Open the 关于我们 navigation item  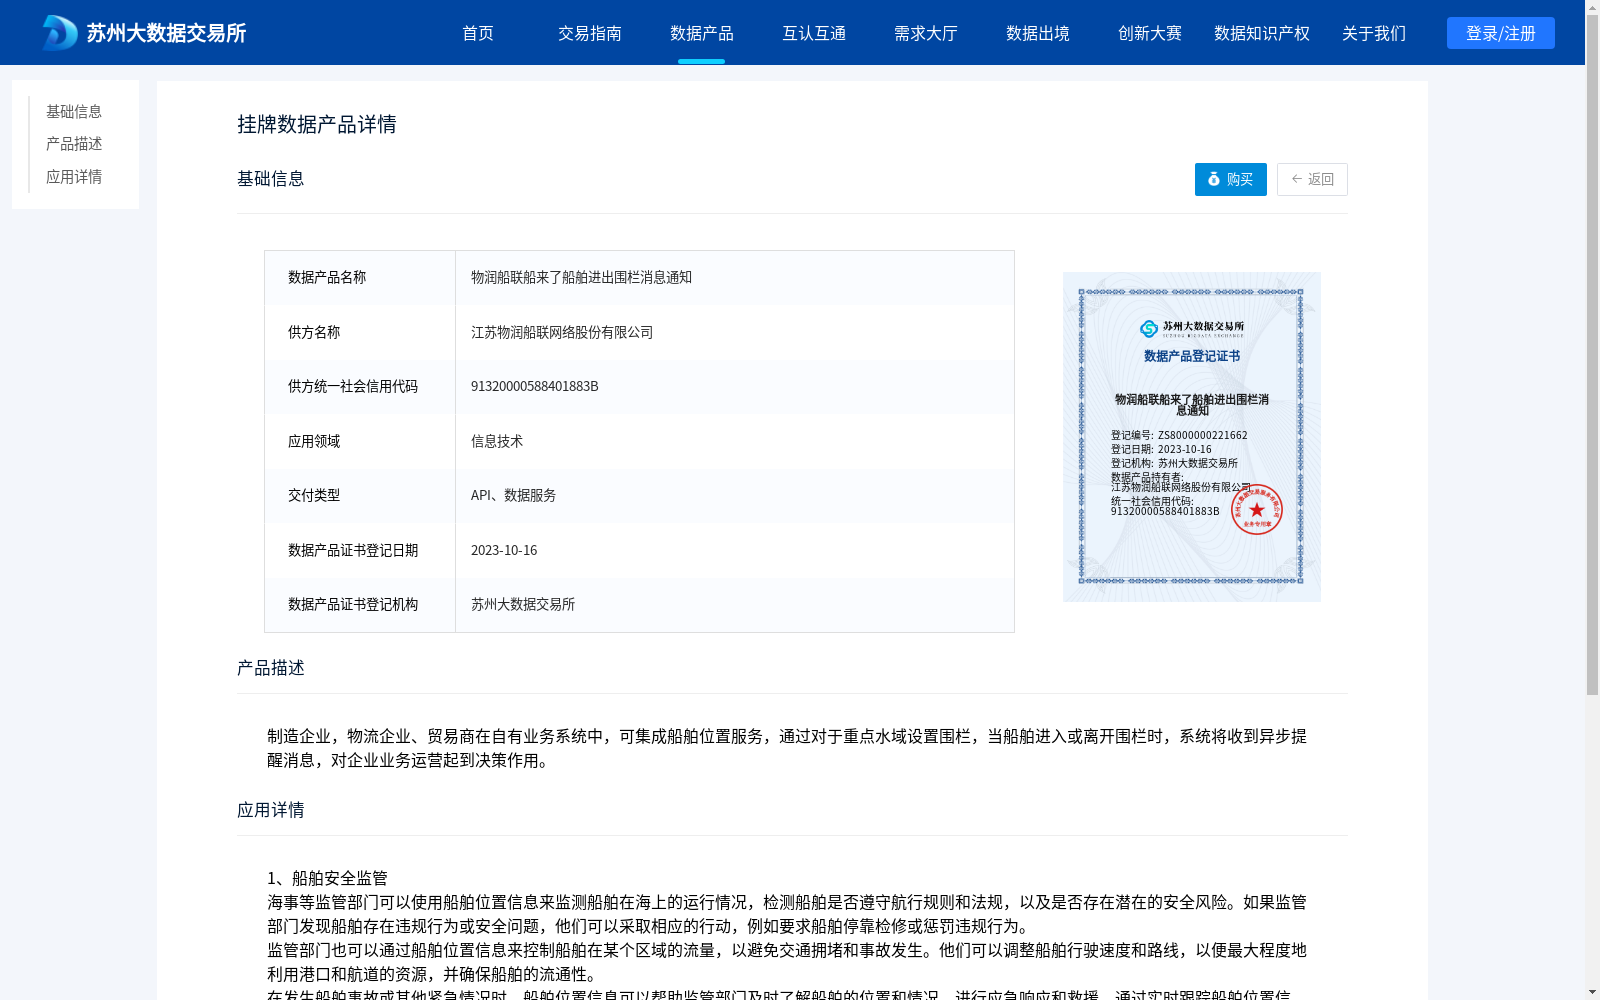pos(1374,33)
